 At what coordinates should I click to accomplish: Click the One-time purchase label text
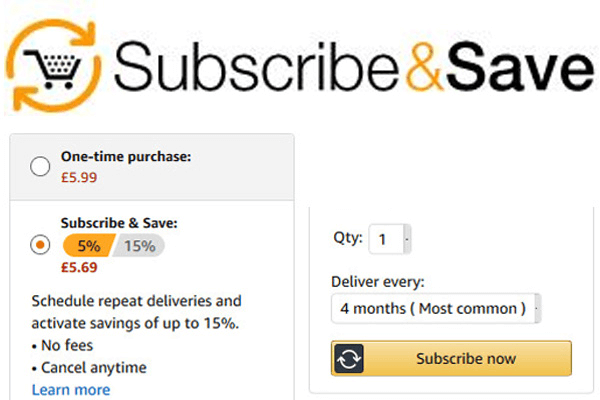point(125,157)
